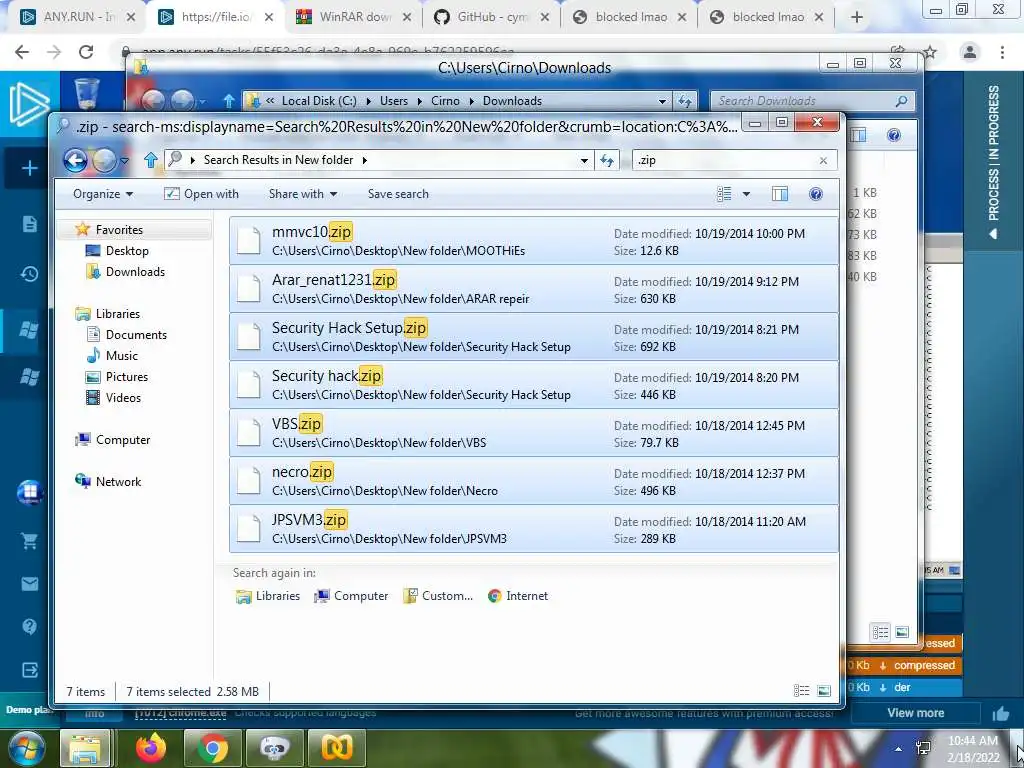Open Downloads in the navigation pane
Screen dimensions: 1024x768
coord(135,272)
